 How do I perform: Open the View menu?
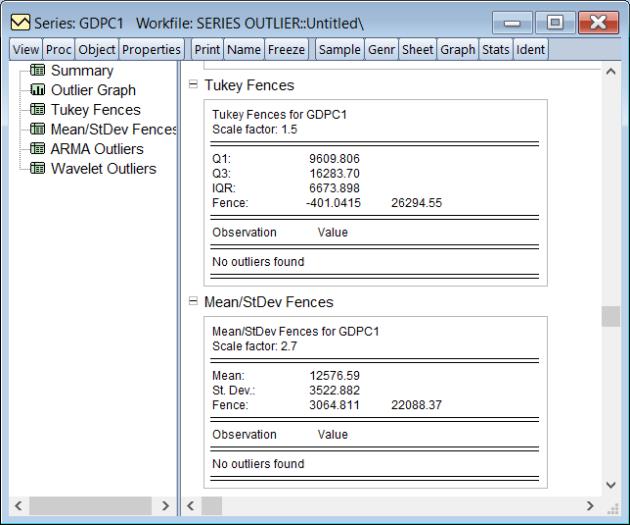[x=23, y=49]
